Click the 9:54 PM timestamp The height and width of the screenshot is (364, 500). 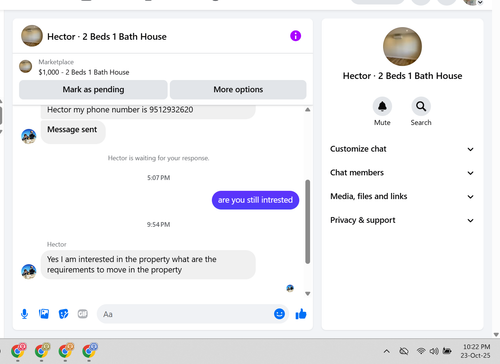(159, 225)
